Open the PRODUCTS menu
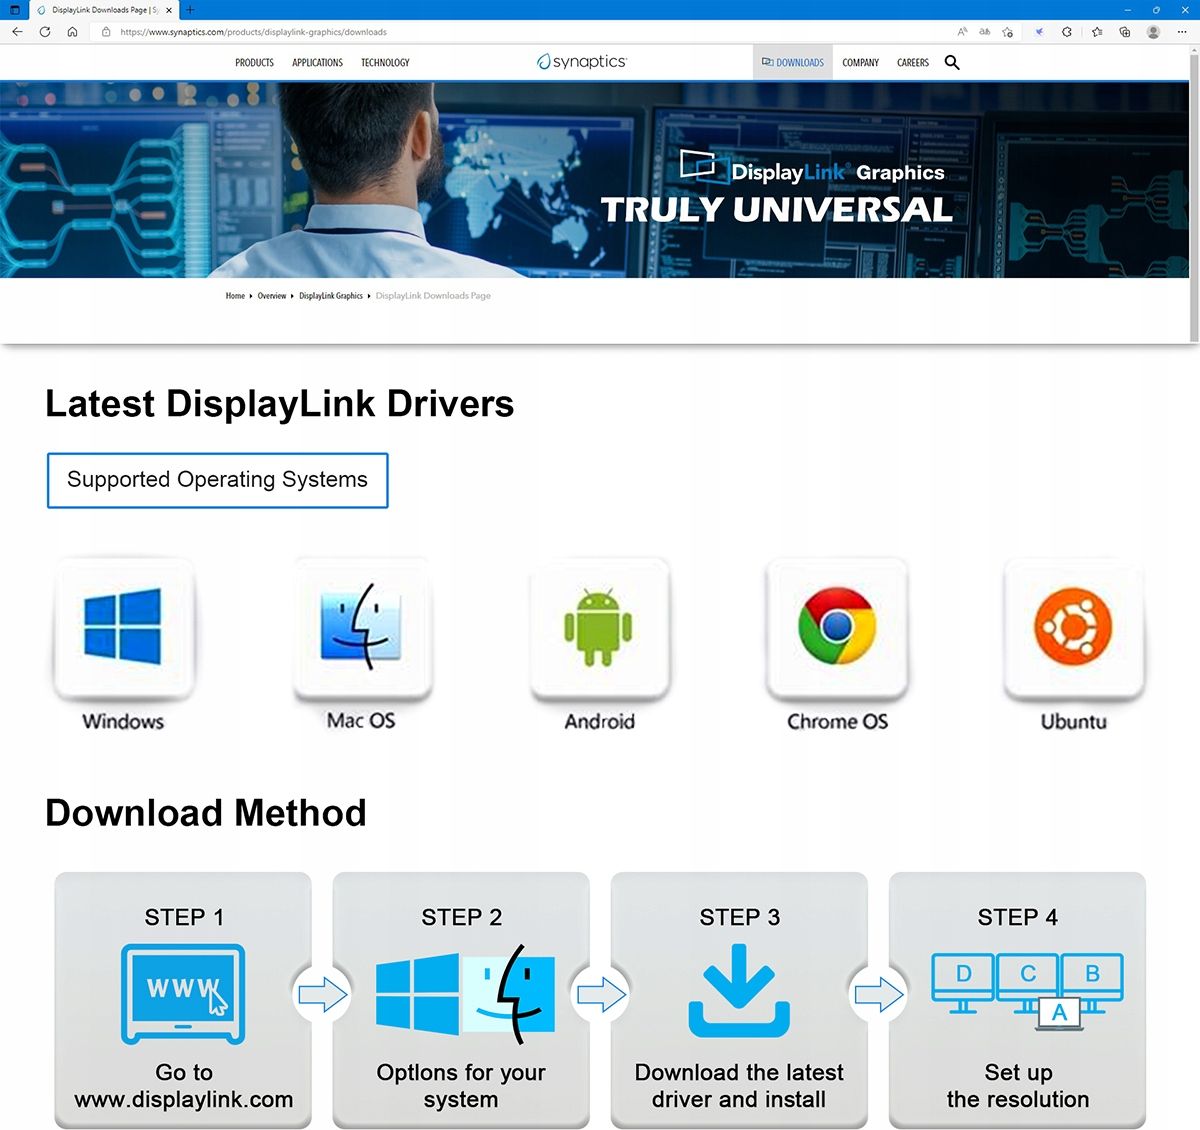 click(x=254, y=62)
